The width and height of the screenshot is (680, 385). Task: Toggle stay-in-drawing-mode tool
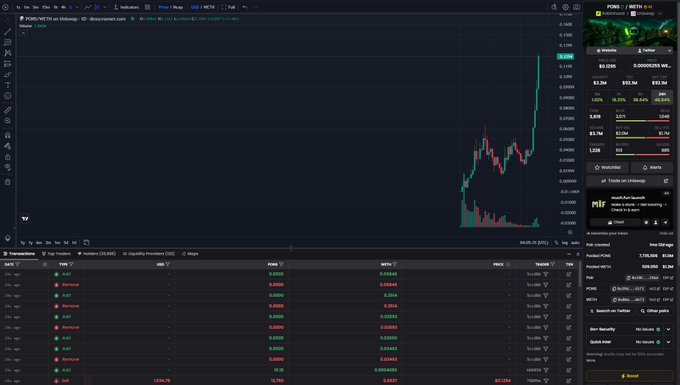pyautogui.click(x=7, y=146)
